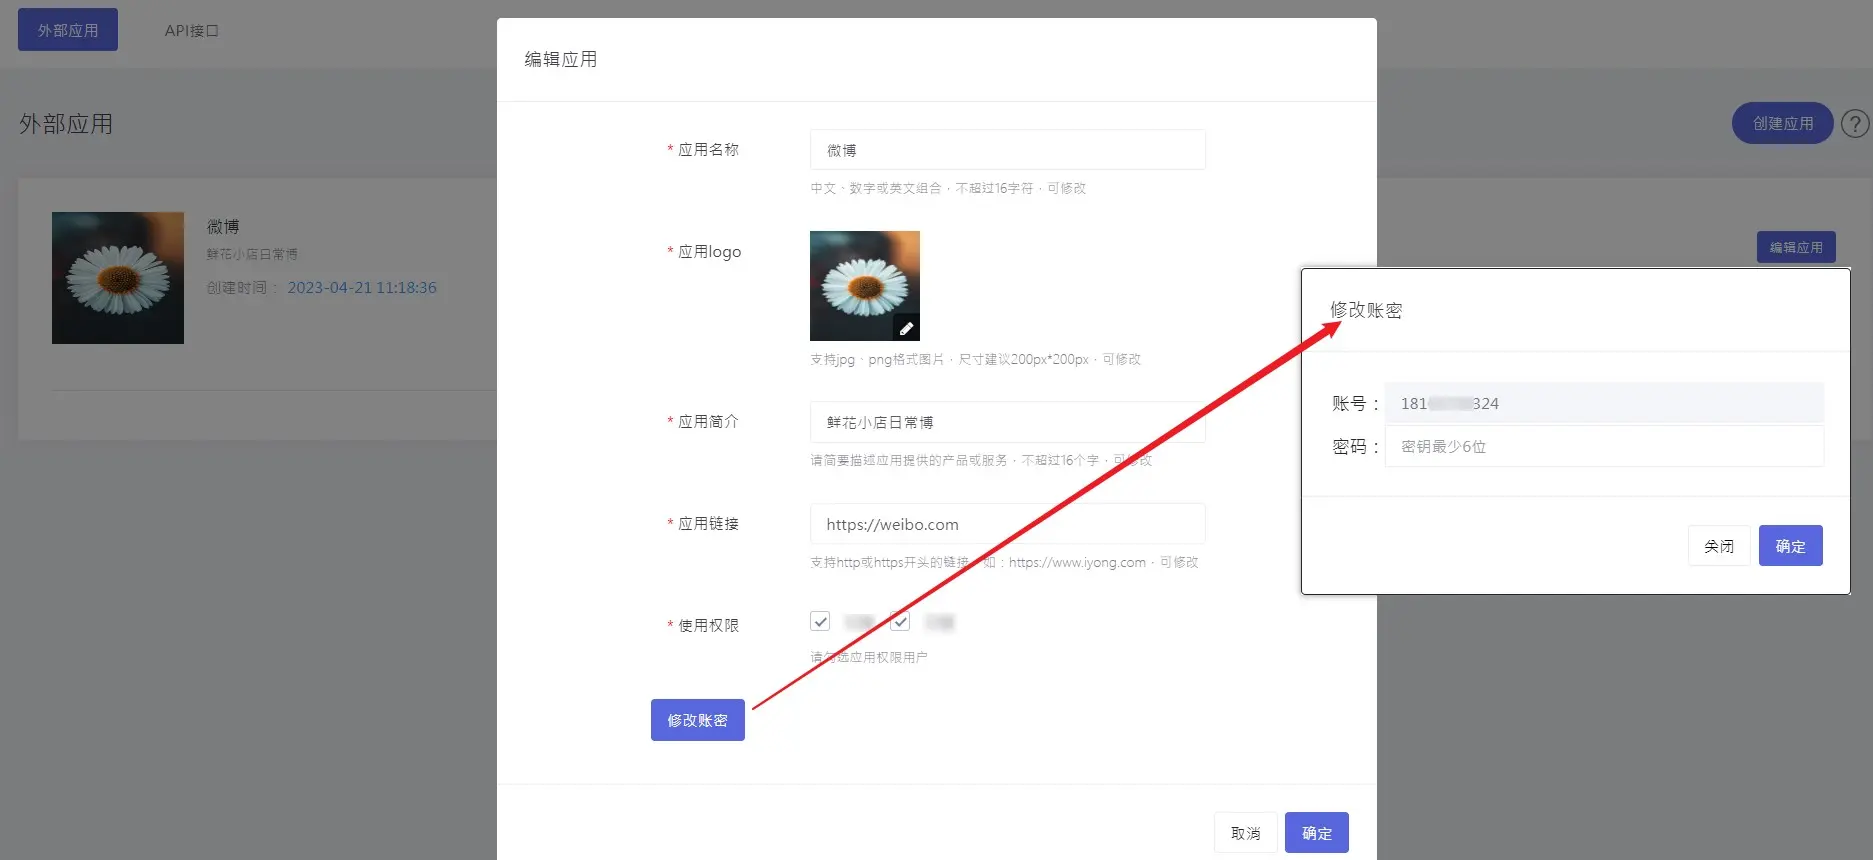Toggle the first usage permission checkbox
This screenshot has width=1873, height=860.
820,621
